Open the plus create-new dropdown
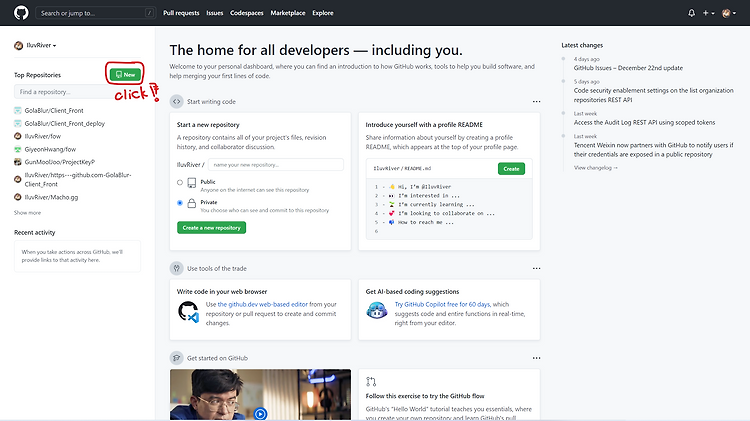 (x=708, y=13)
